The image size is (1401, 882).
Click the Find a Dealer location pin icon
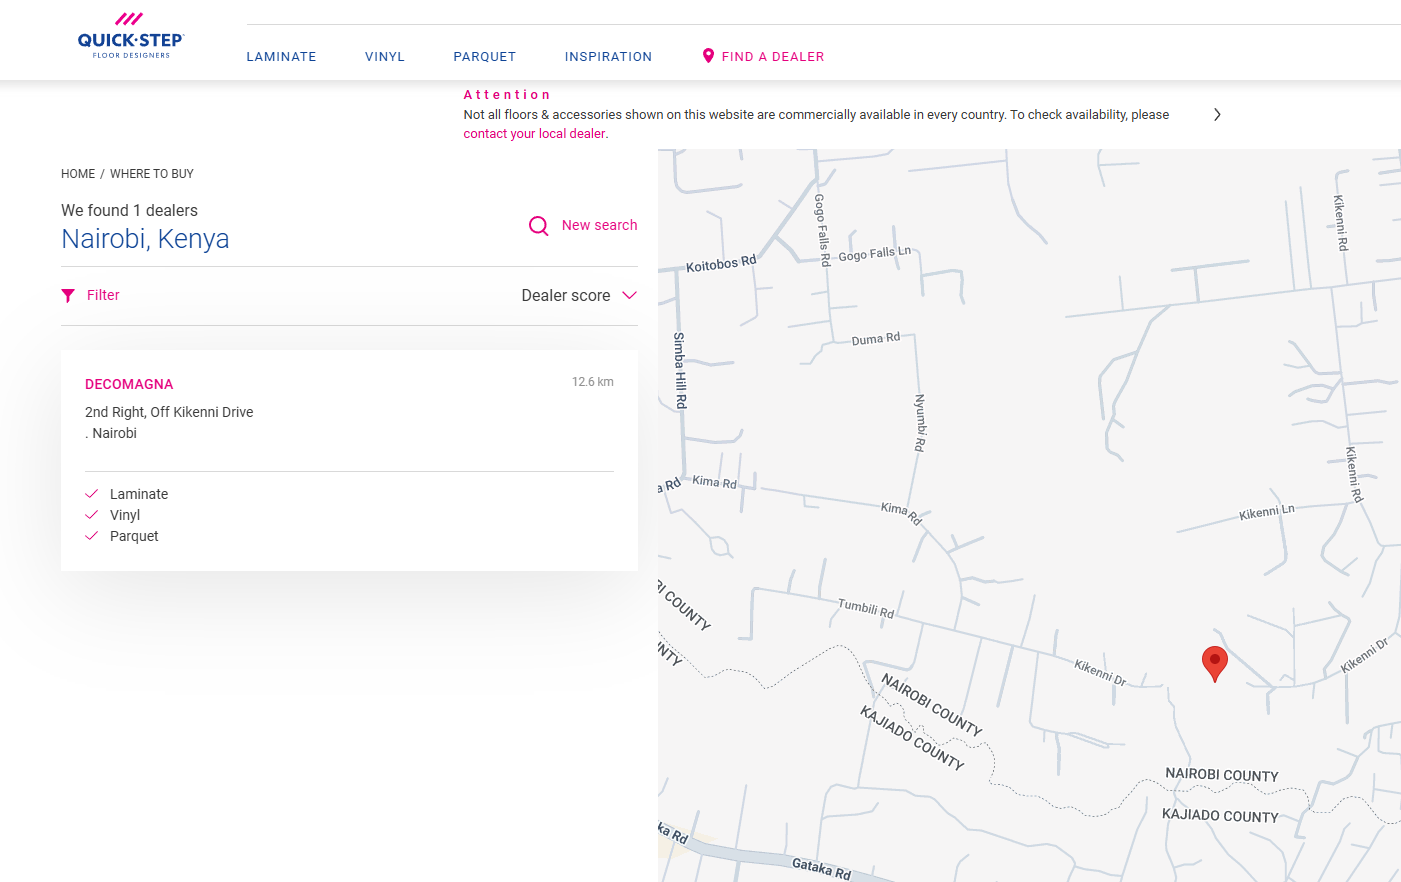coord(708,56)
